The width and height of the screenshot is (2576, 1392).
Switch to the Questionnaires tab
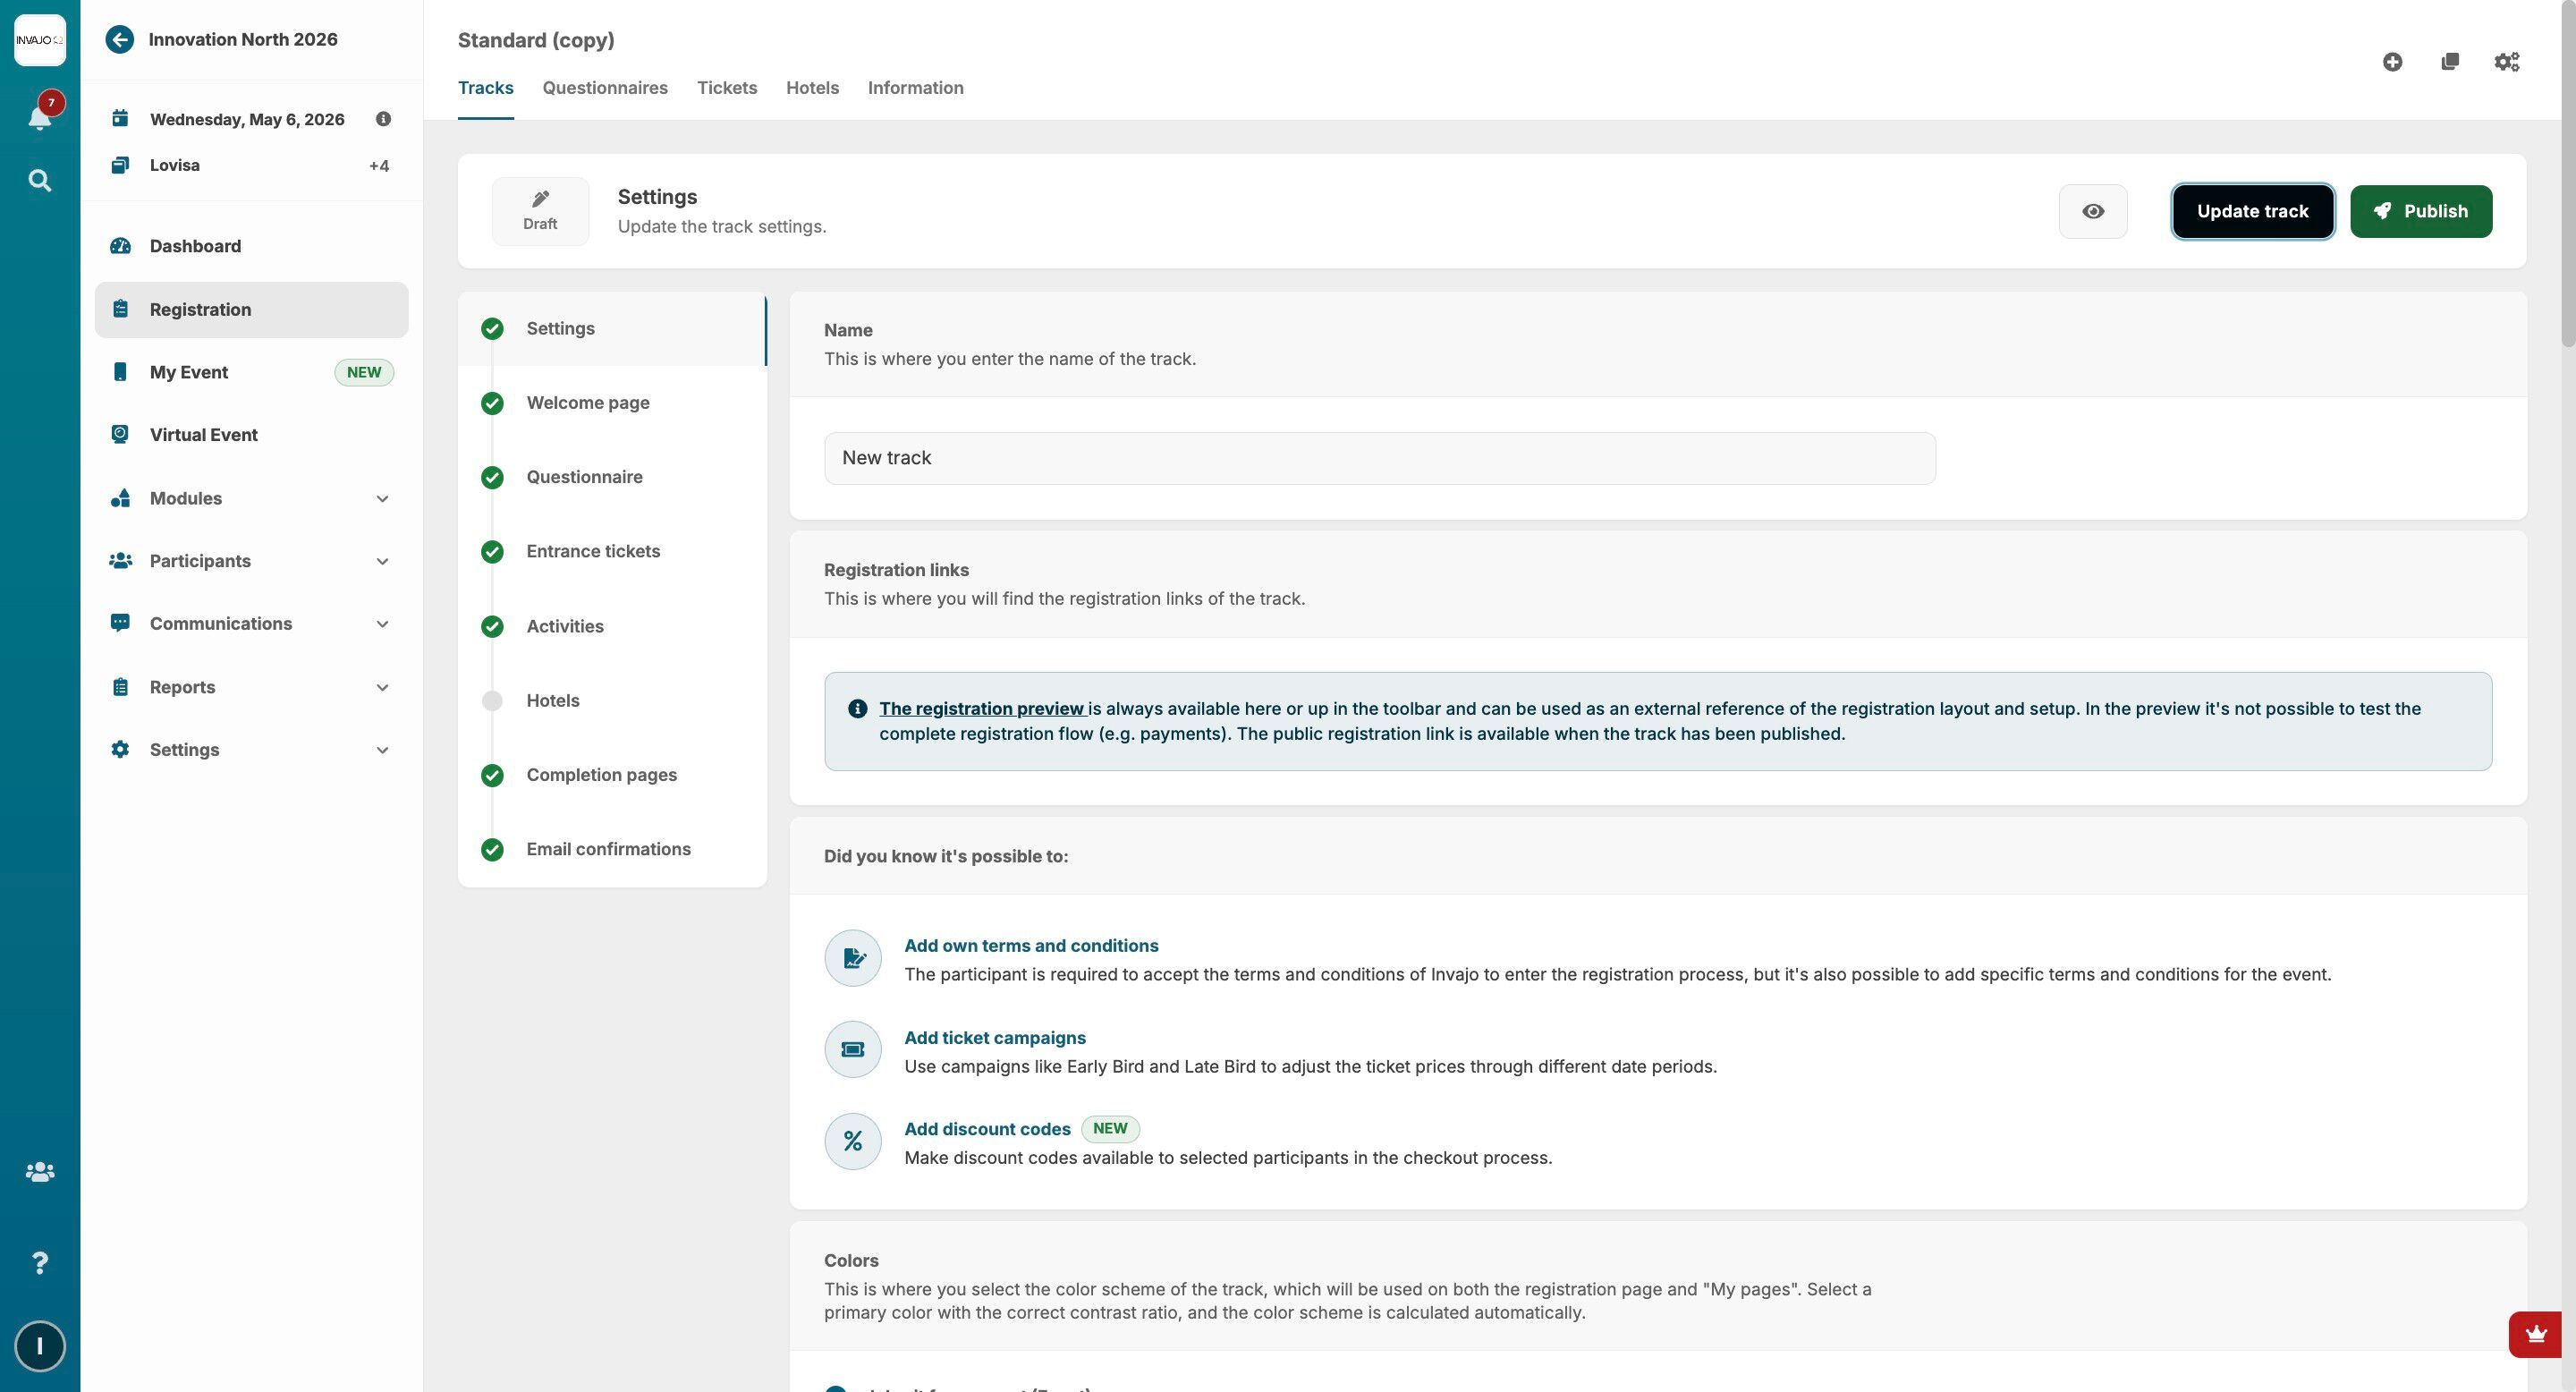pyautogui.click(x=604, y=88)
